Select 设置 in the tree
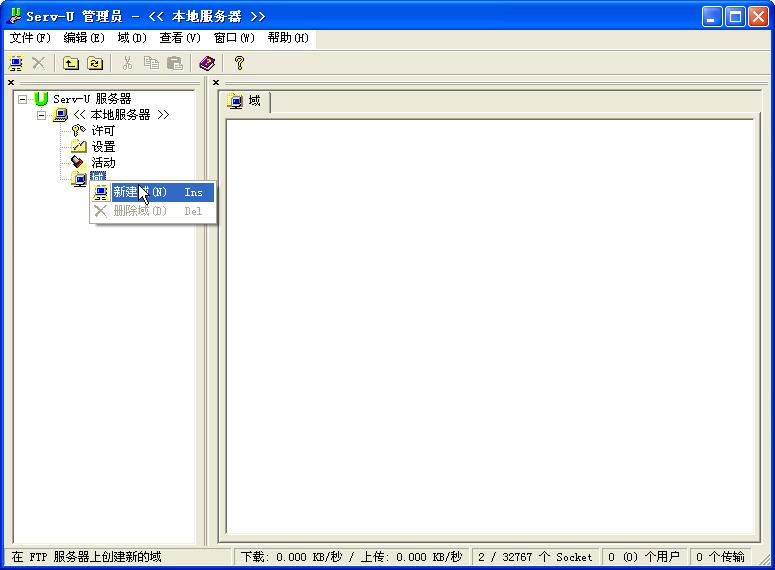The width and height of the screenshot is (775, 570). click(x=103, y=147)
